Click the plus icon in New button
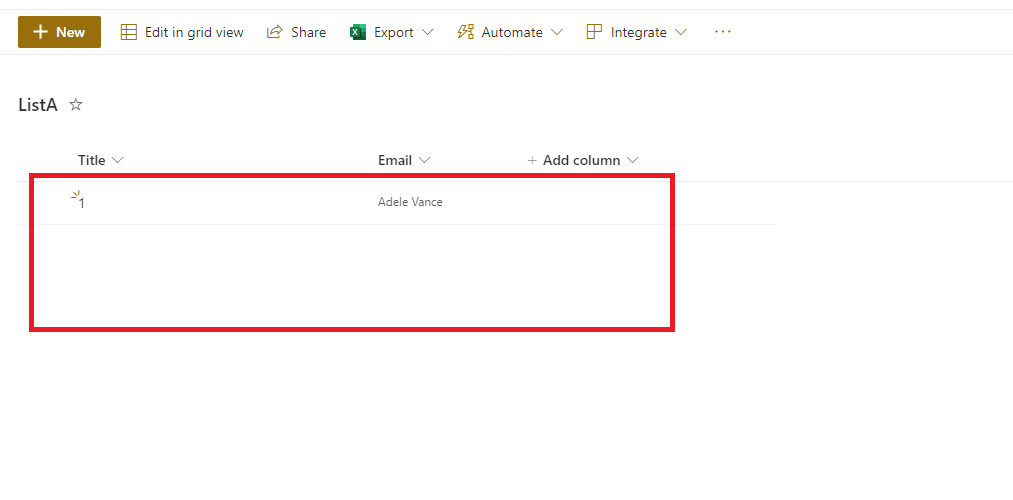This screenshot has width=1013, height=500. 41,32
